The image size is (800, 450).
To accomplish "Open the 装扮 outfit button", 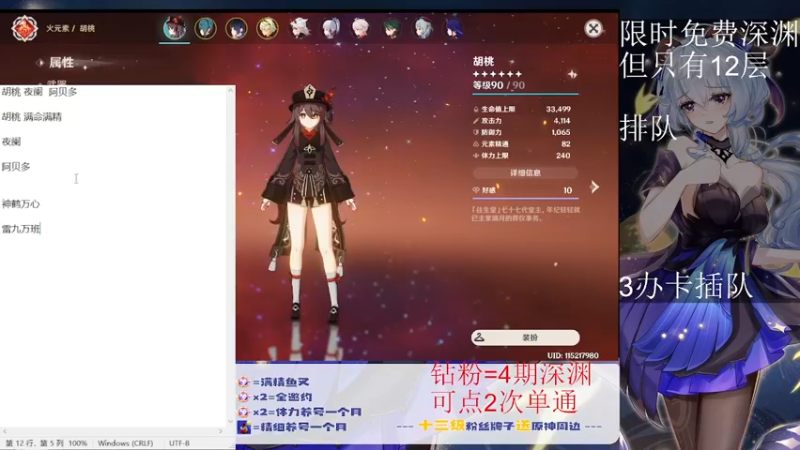I will (525, 337).
